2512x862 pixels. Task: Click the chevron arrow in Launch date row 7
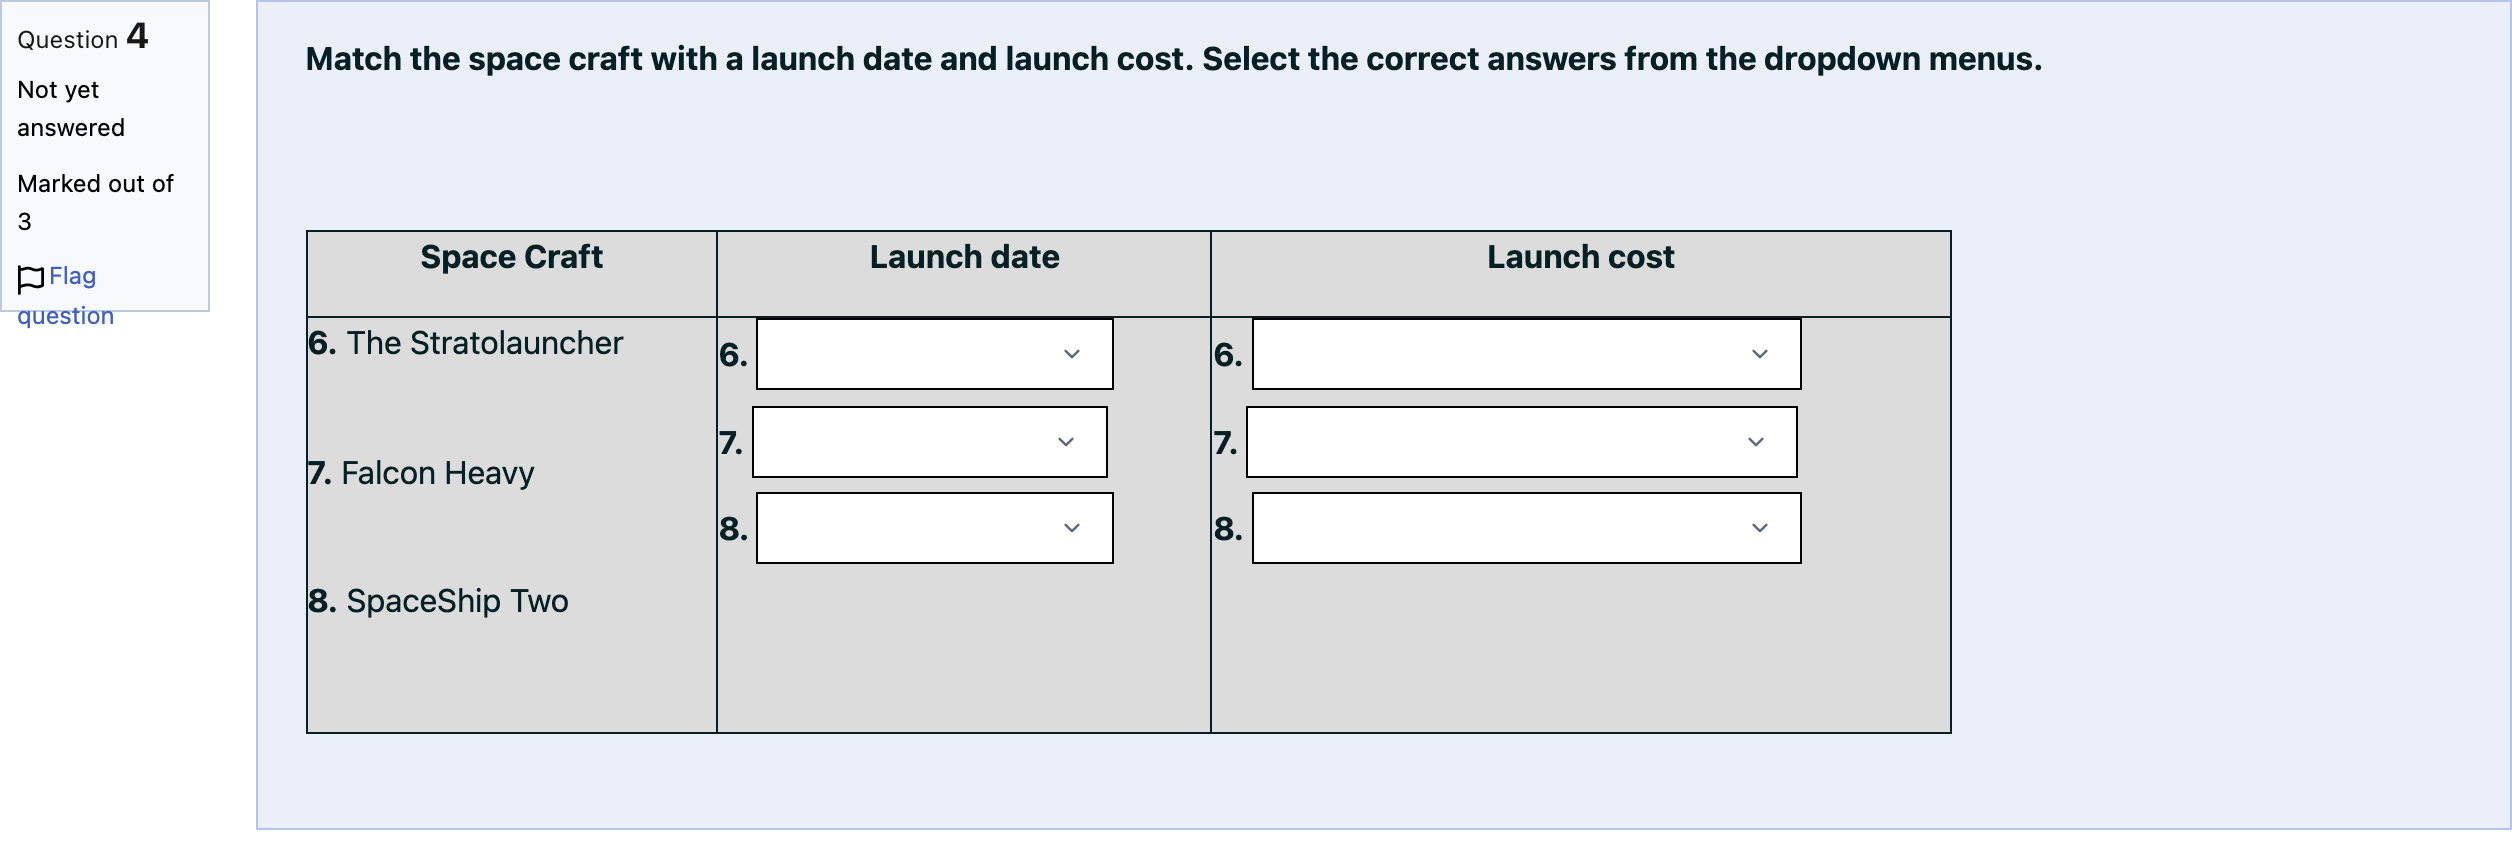[x=1066, y=442]
